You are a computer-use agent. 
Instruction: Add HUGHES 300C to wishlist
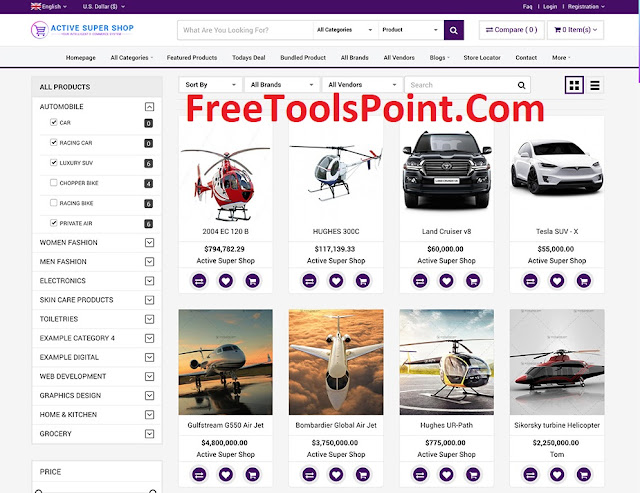(x=336, y=281)
